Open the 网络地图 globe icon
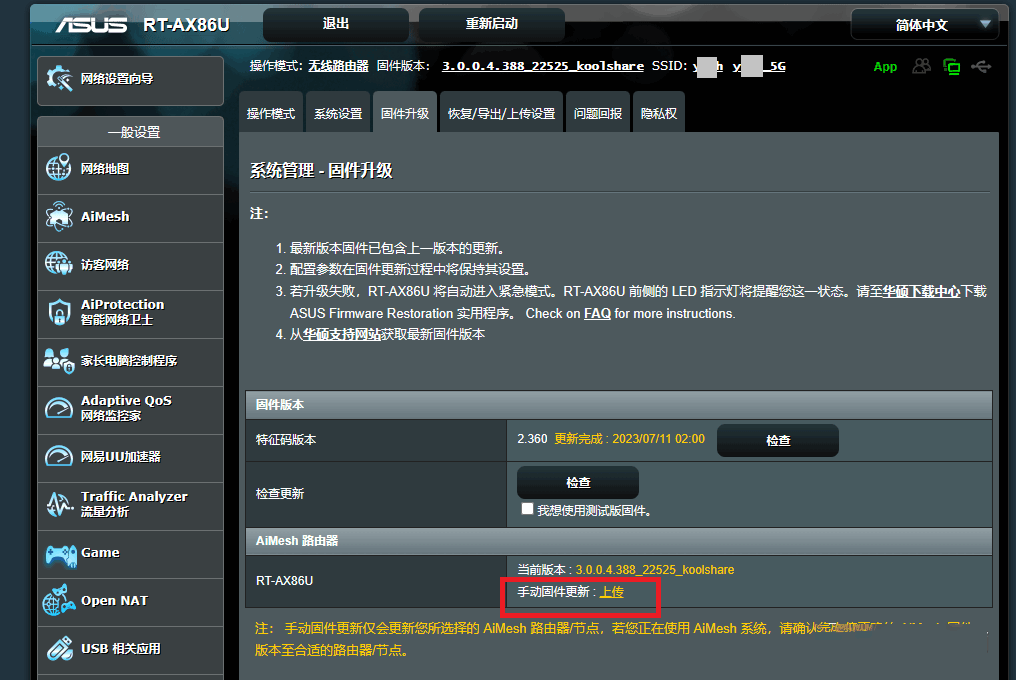 coord(58,168)
